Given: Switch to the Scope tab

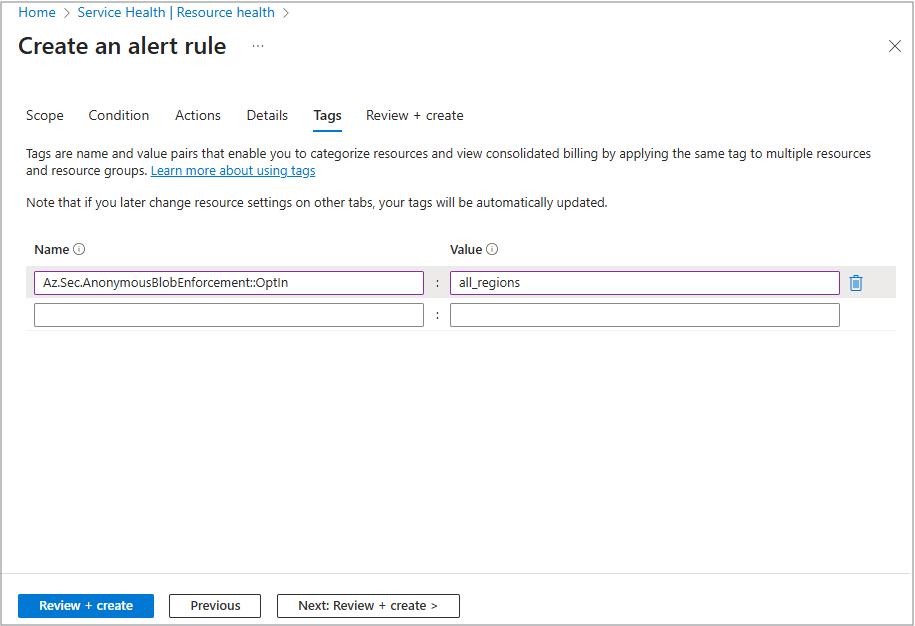Looking at the screenshot, I should point(45,116).
